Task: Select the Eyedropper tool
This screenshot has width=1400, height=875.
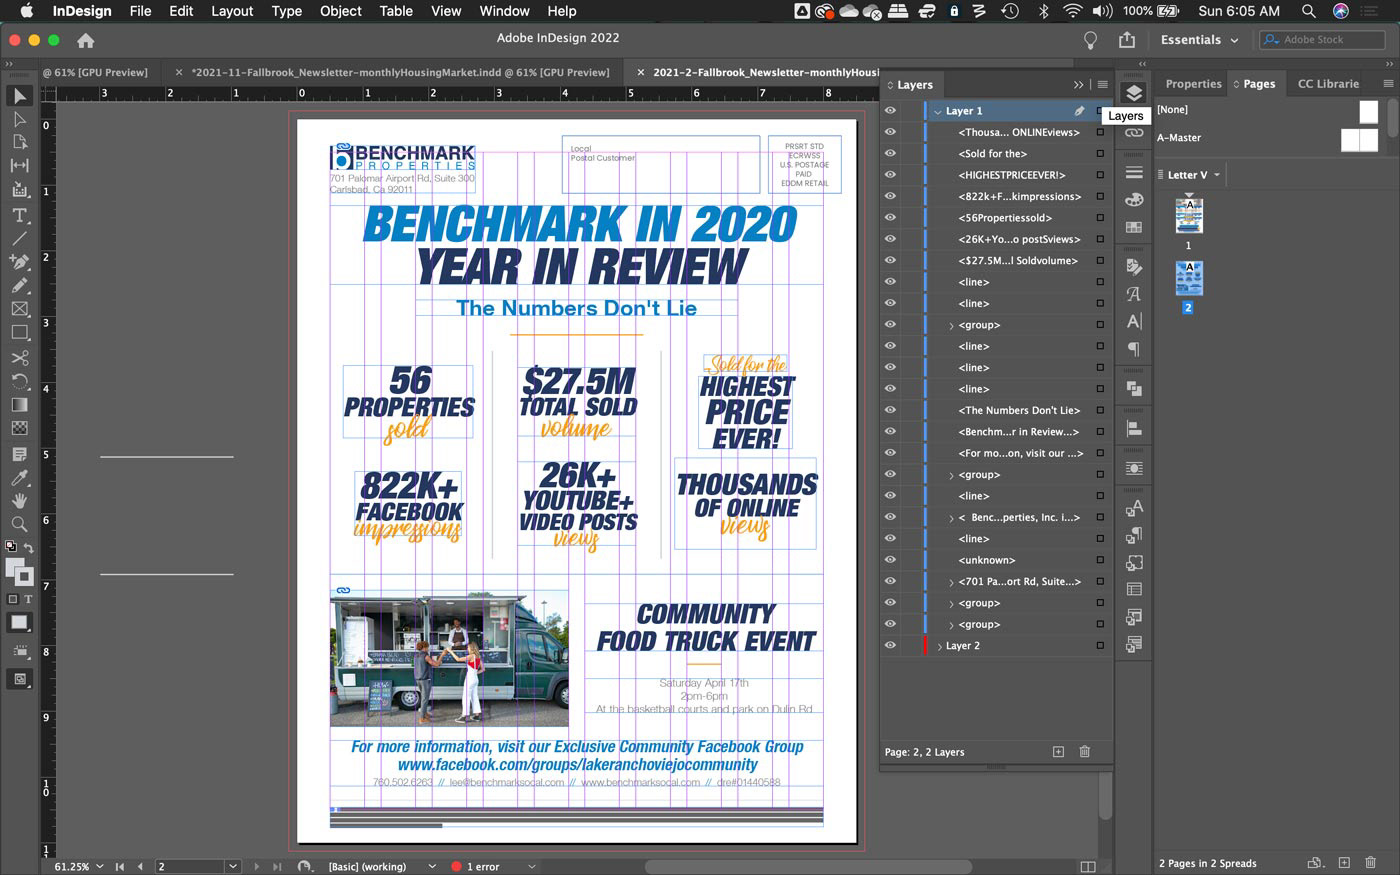Action: point(19,478)
